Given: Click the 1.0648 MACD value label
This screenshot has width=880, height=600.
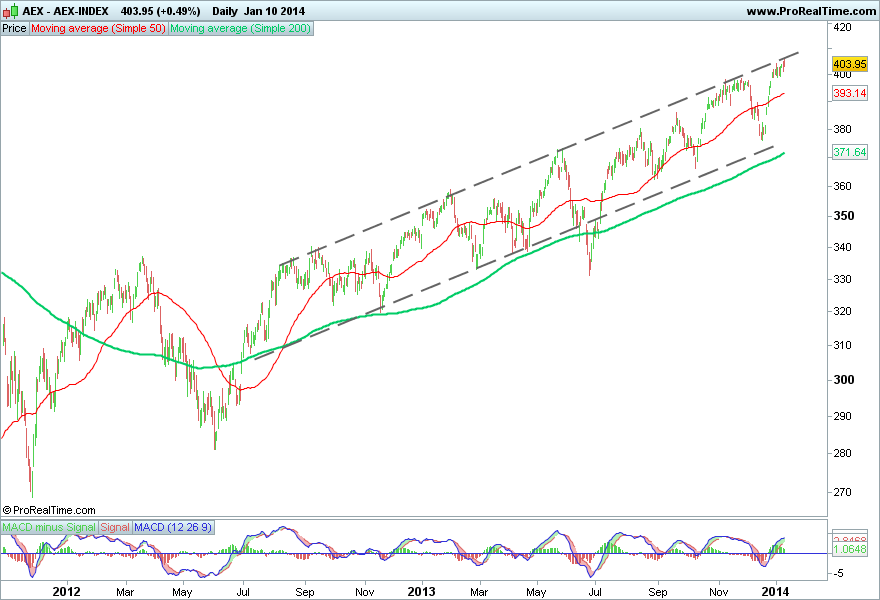Looking at the screenshot, I should pos(850,549).
